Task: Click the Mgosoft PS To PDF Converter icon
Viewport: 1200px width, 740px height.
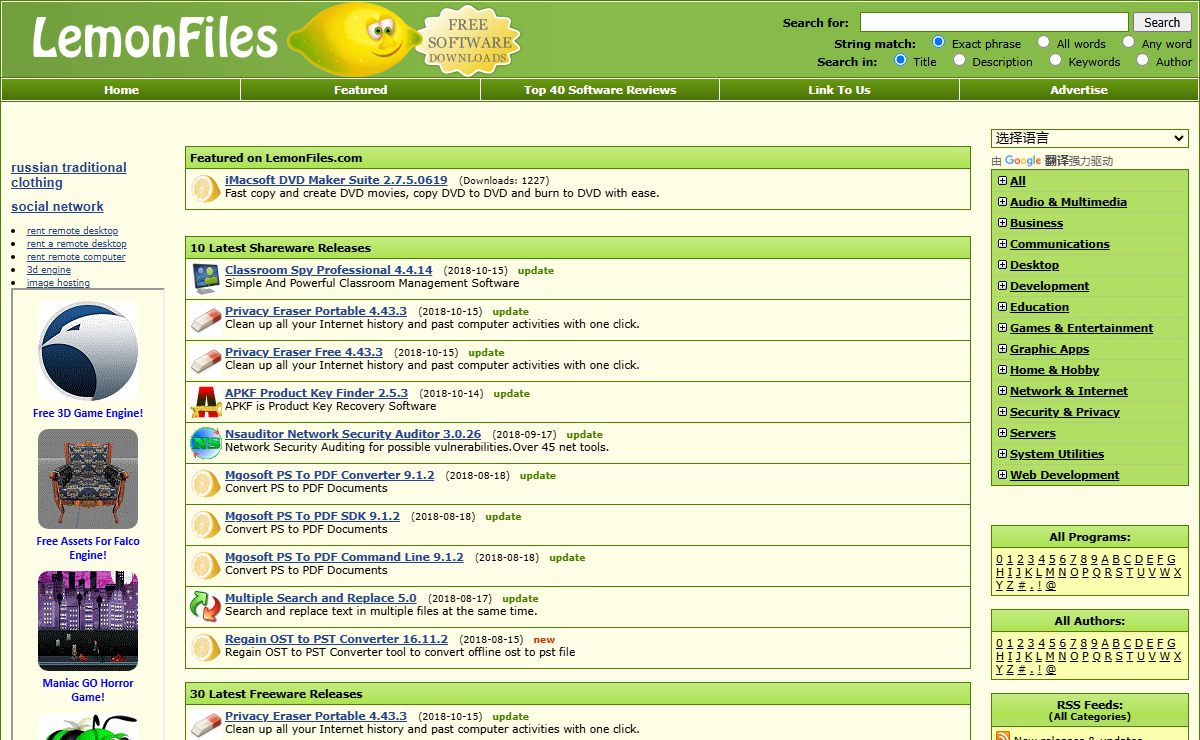Action: coord(206,483)
